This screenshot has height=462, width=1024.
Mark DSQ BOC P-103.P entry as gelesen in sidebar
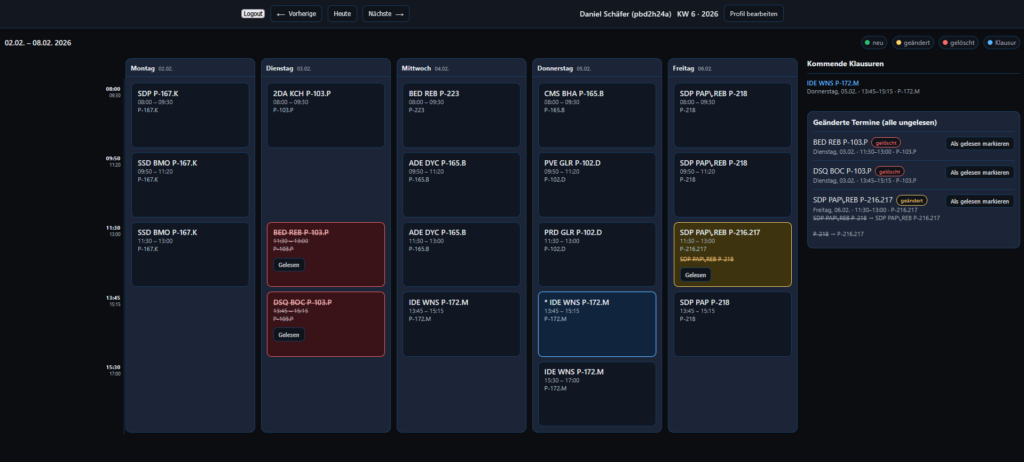tap(979, 172)
